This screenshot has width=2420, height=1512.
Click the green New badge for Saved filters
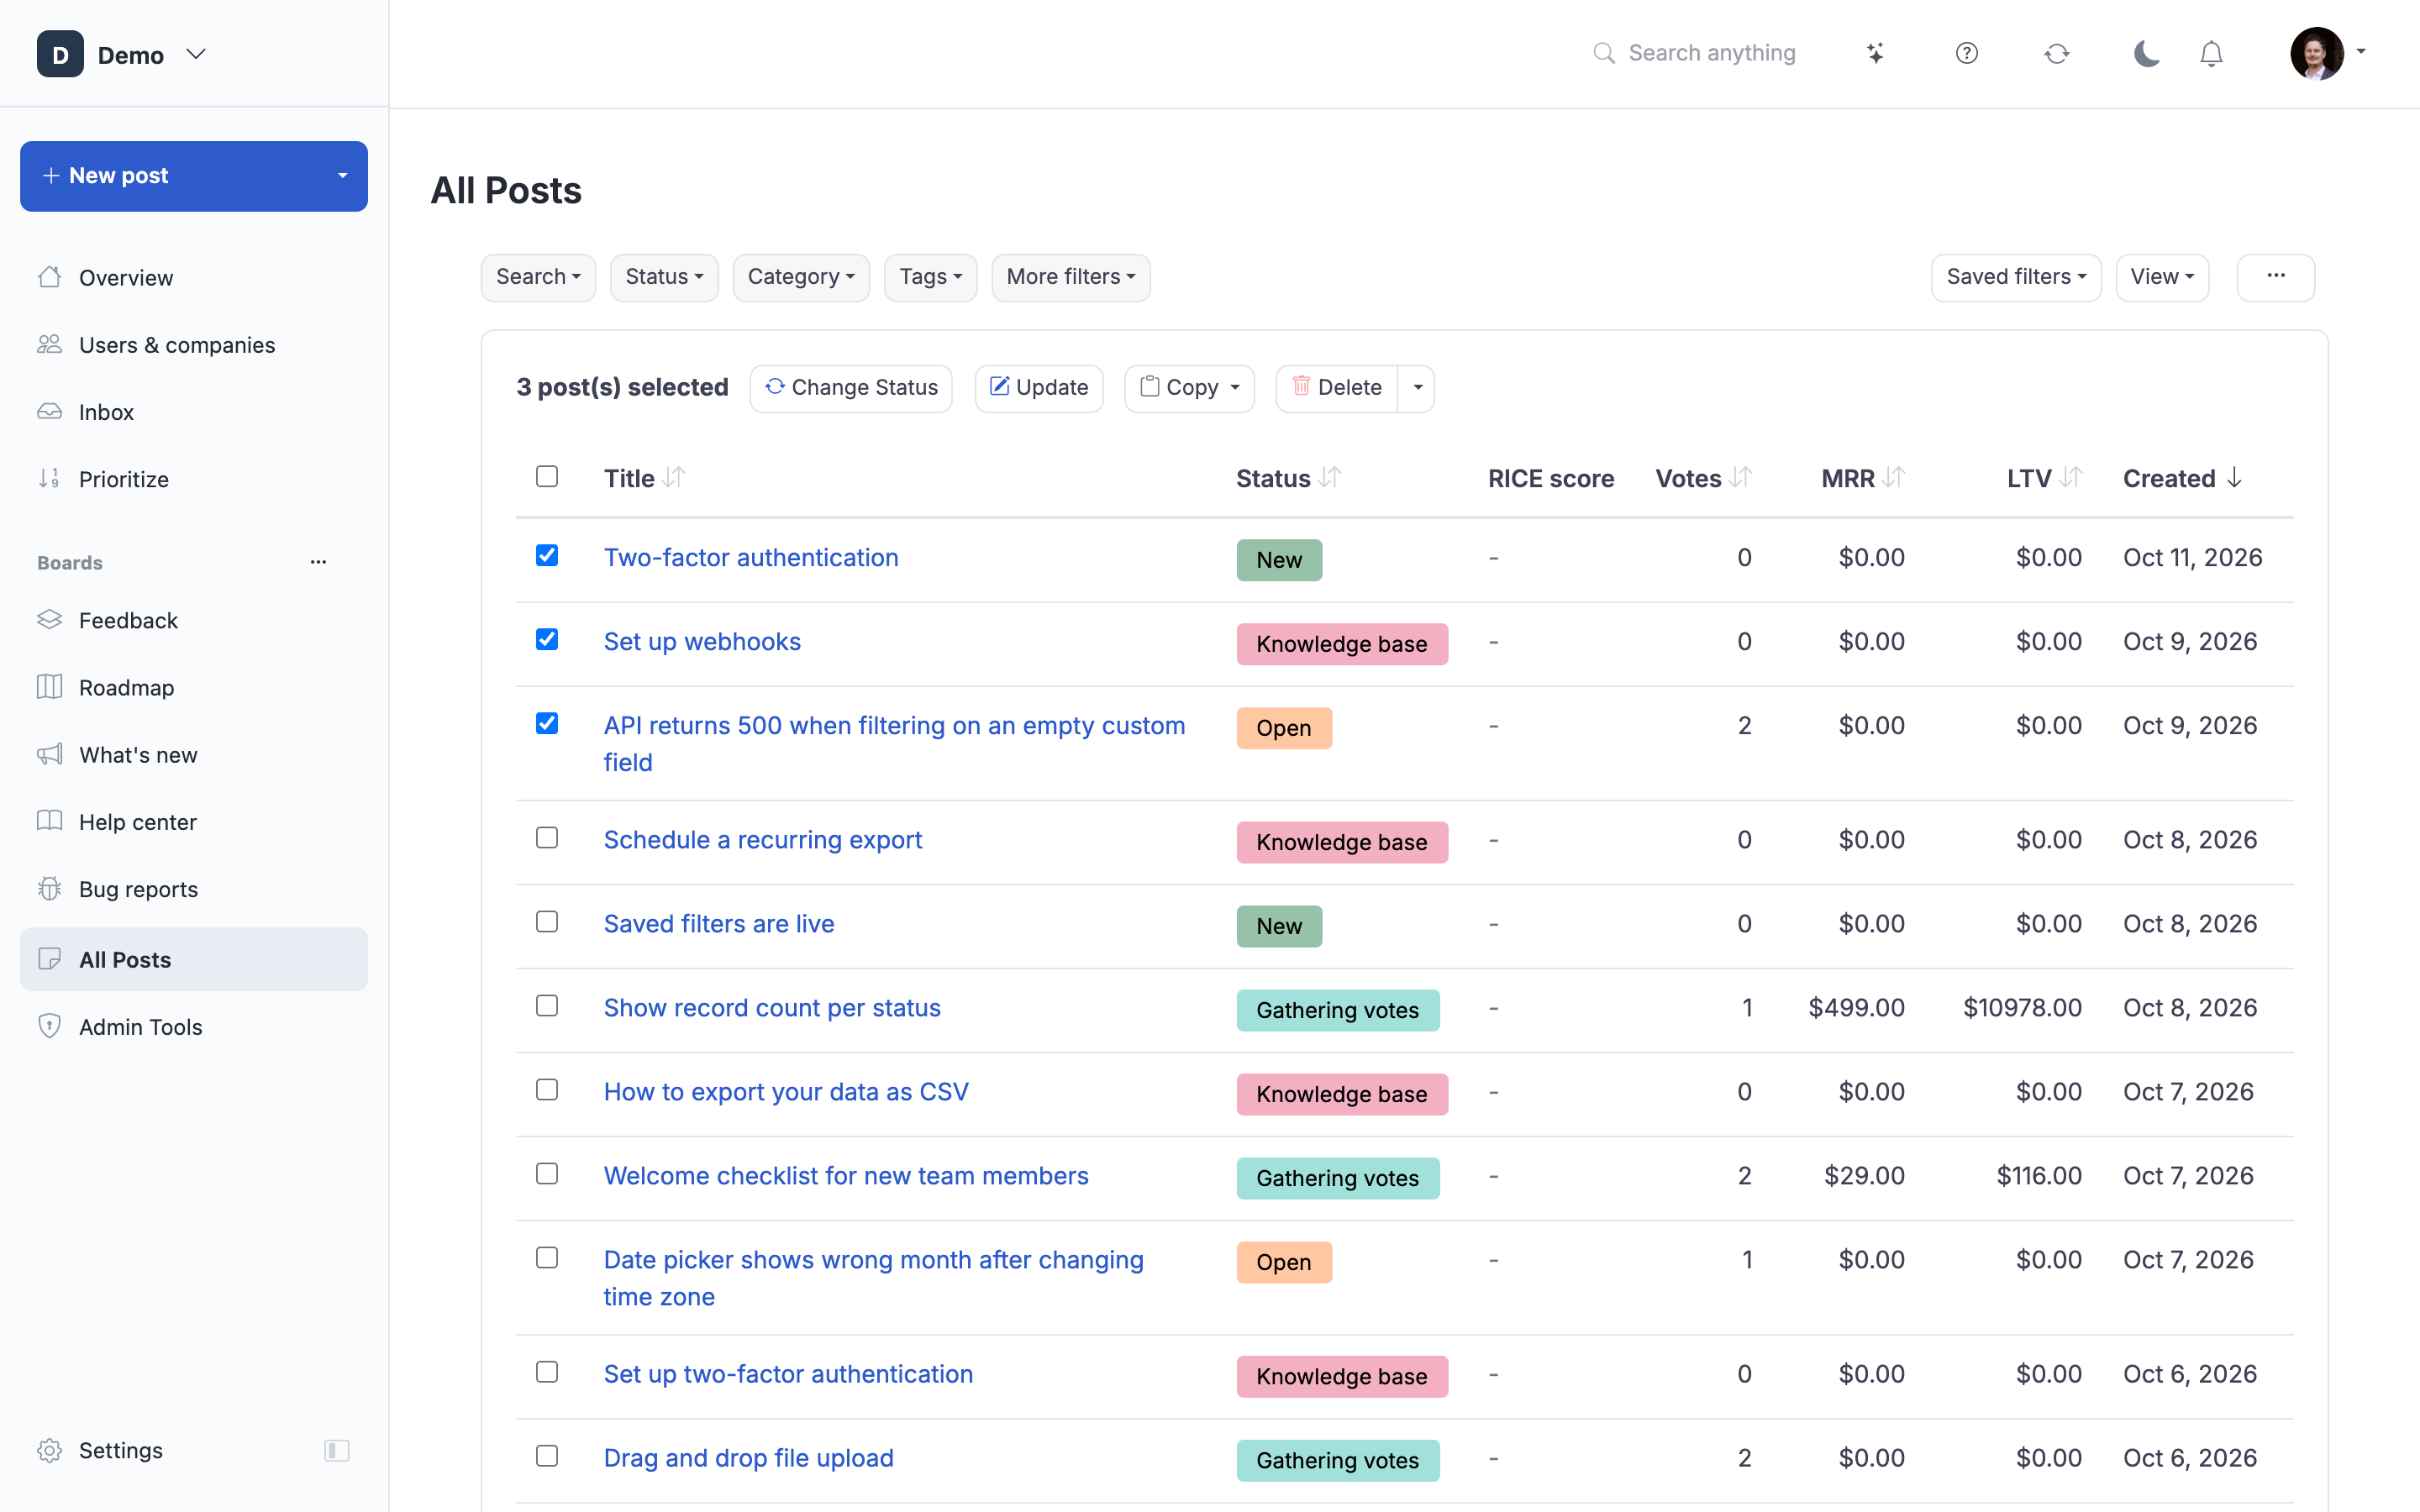[1279, 926]
